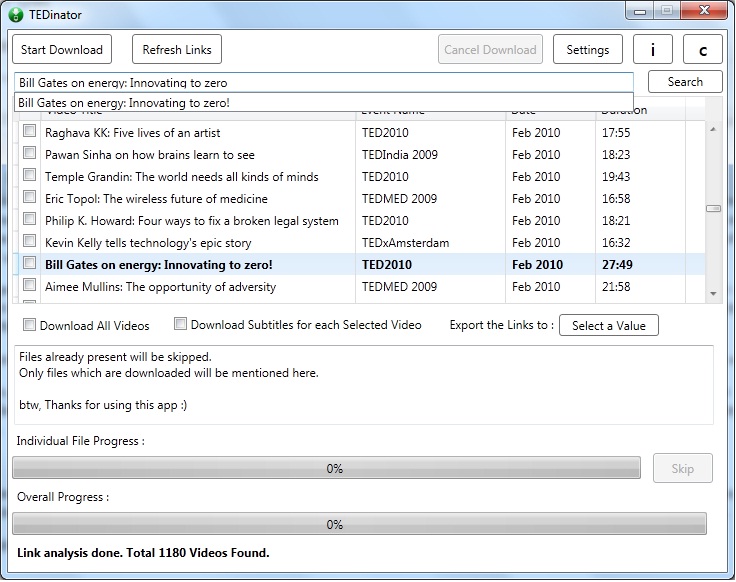Click the Overall Progress bar
736x582 pixels.
359,524
